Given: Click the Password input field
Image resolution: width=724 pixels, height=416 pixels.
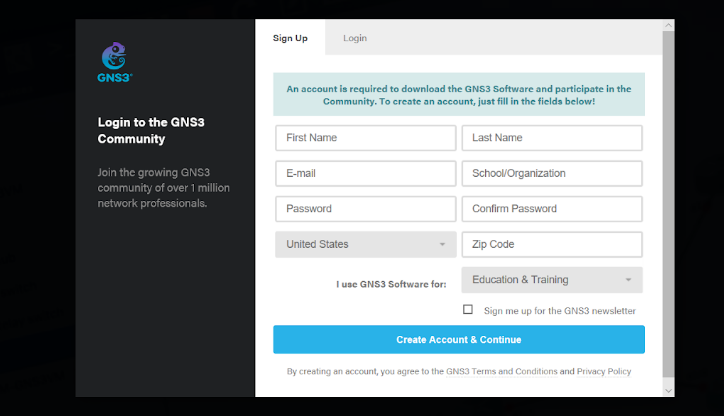Looking at the screenshot, I should click(366, 209).
